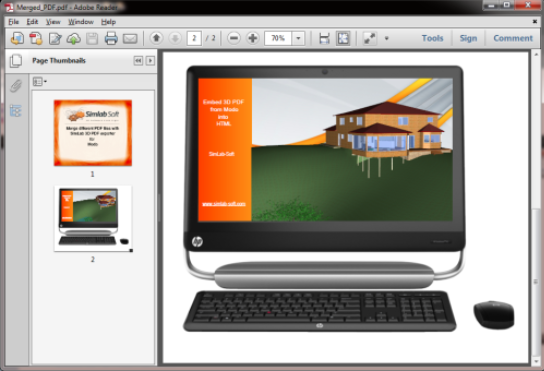
Task: Click the Adobe Reader title bar icon
Action: (x=9, y=7)
